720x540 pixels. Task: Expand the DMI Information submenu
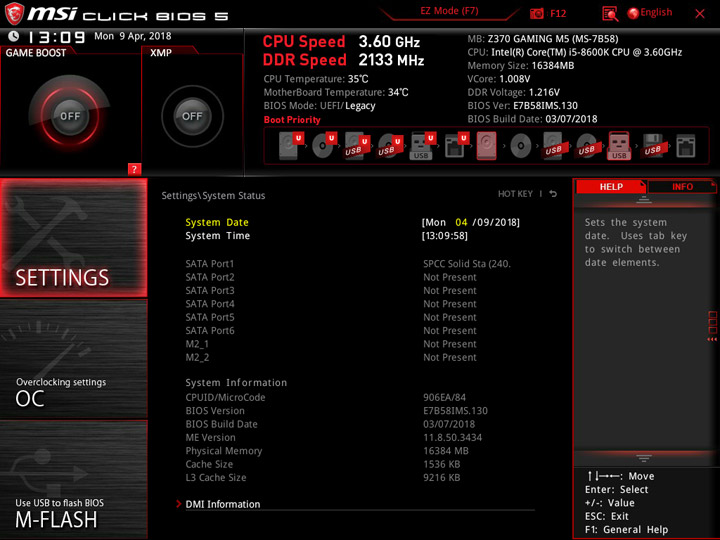[x=222, y=504]
